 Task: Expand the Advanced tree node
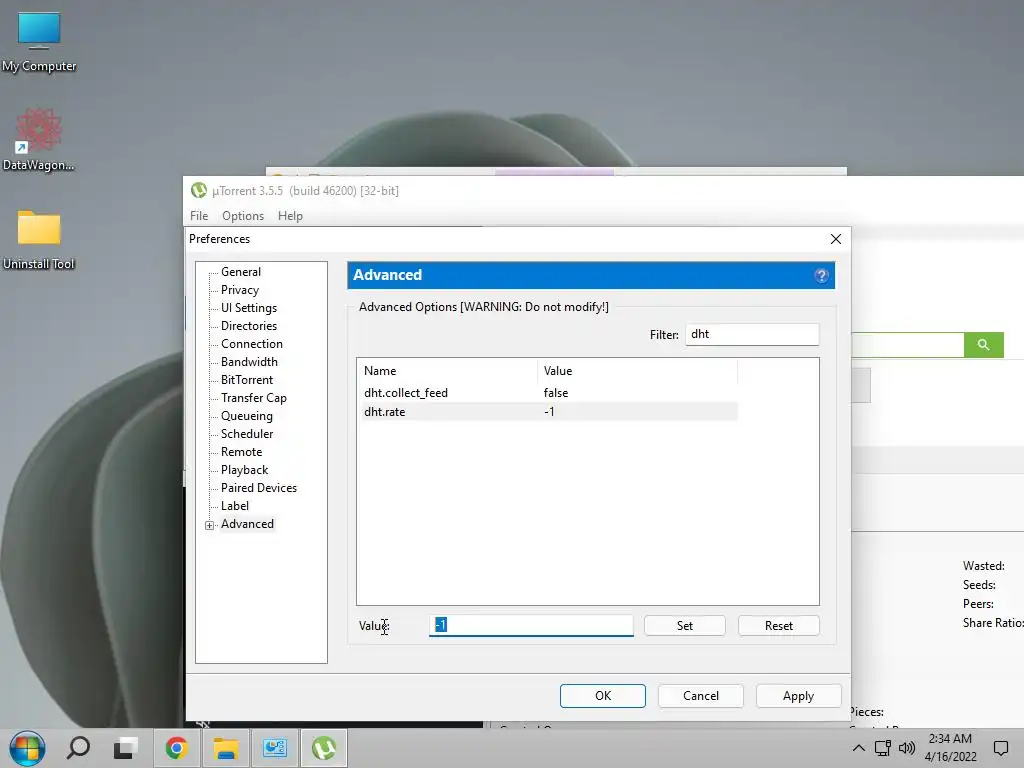click(x=209, y=525)
